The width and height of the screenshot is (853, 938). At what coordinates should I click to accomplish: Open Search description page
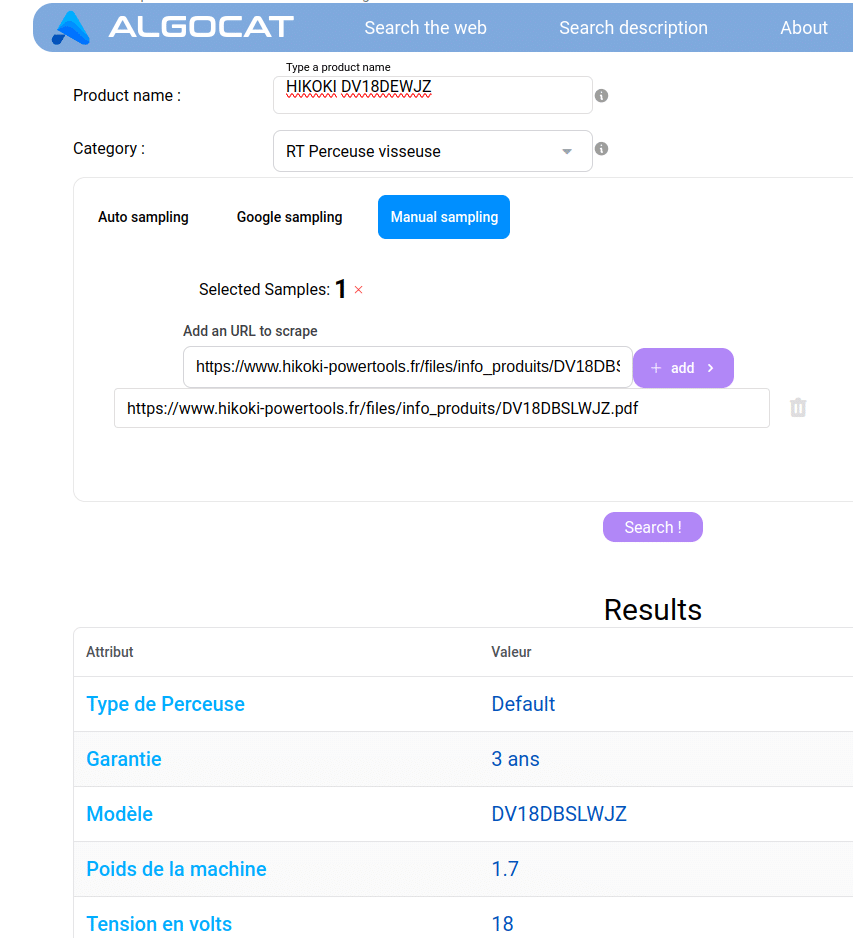(x=633, y=28)
